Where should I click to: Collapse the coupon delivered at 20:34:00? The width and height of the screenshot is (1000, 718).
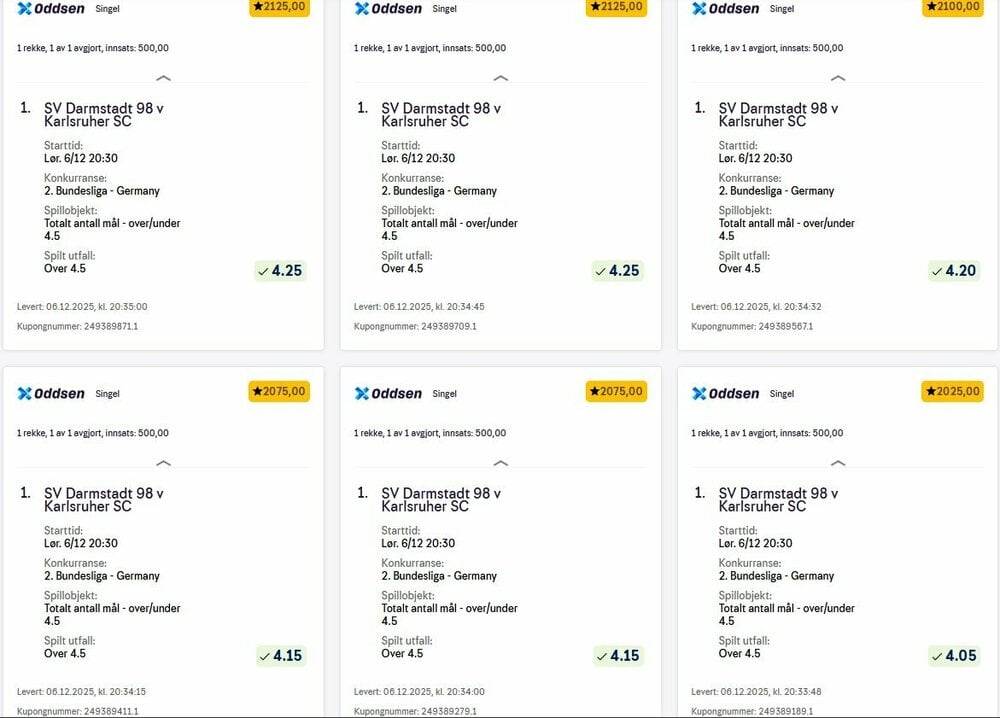click(501, 463)
